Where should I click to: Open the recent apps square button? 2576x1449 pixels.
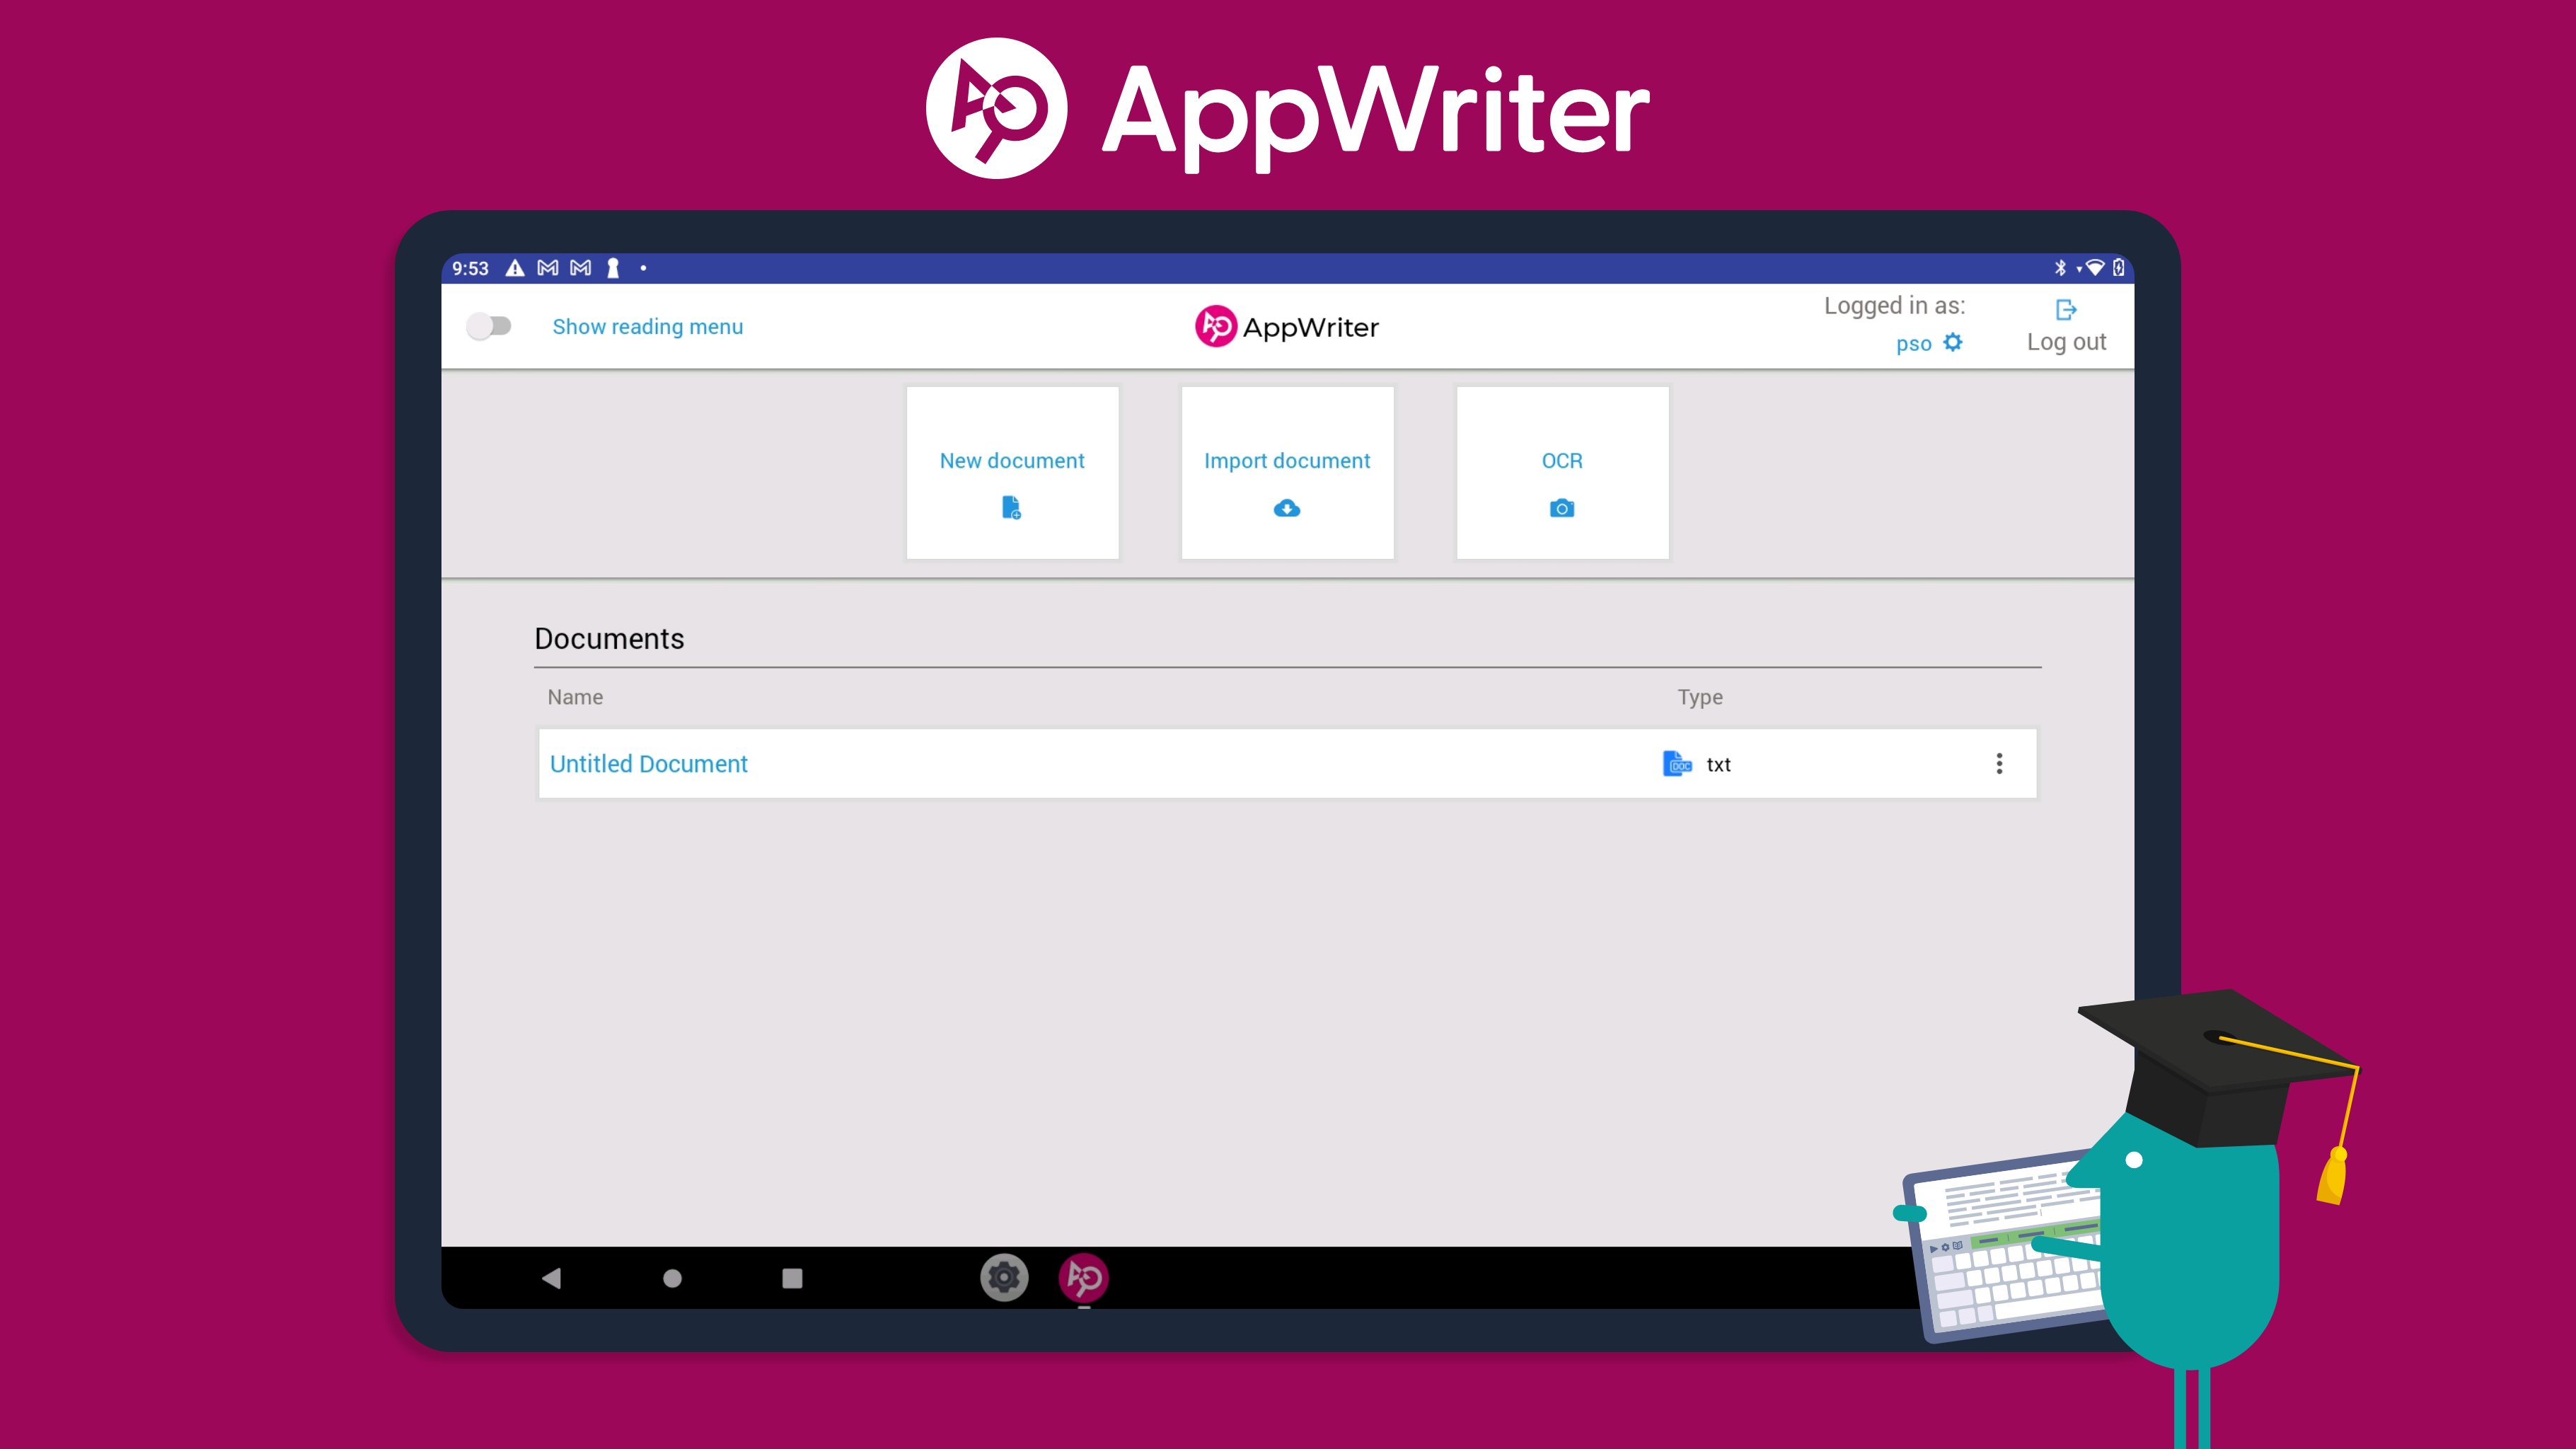(792, 1278)
